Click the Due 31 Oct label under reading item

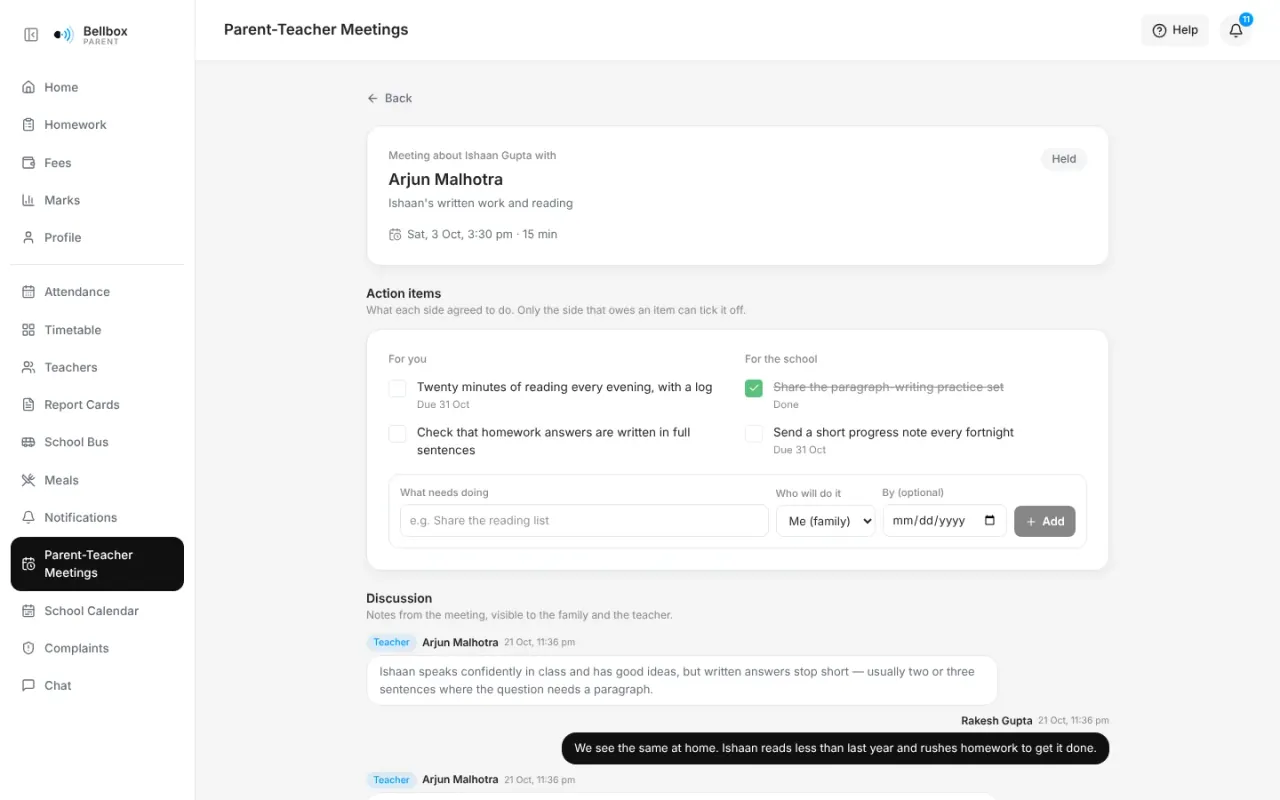tap(443, 405)
